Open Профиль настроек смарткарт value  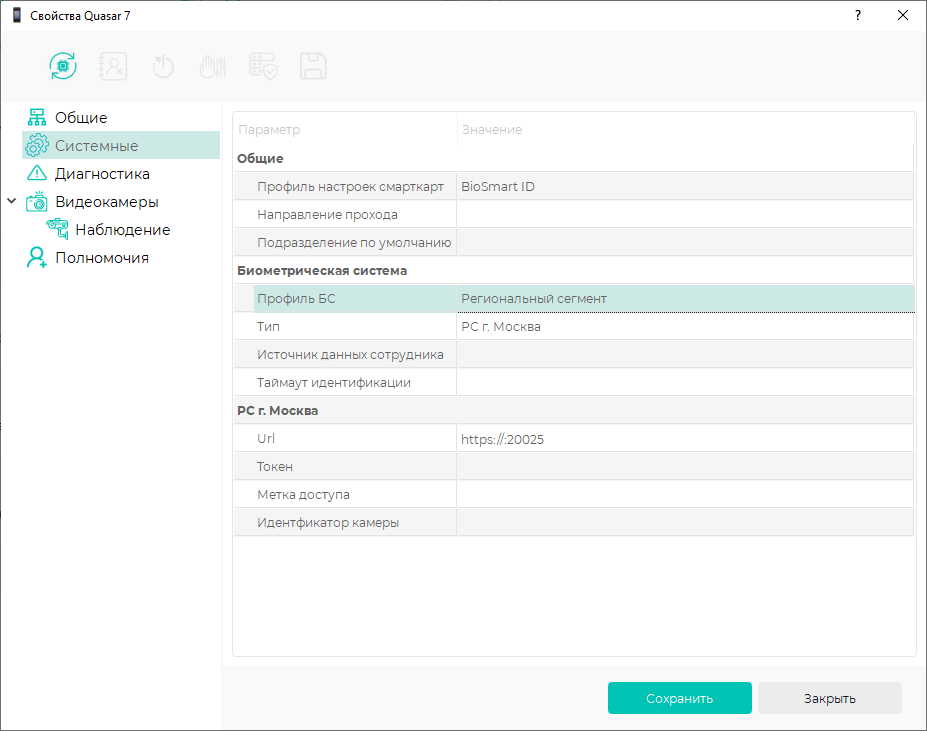(x=684, y=187)
